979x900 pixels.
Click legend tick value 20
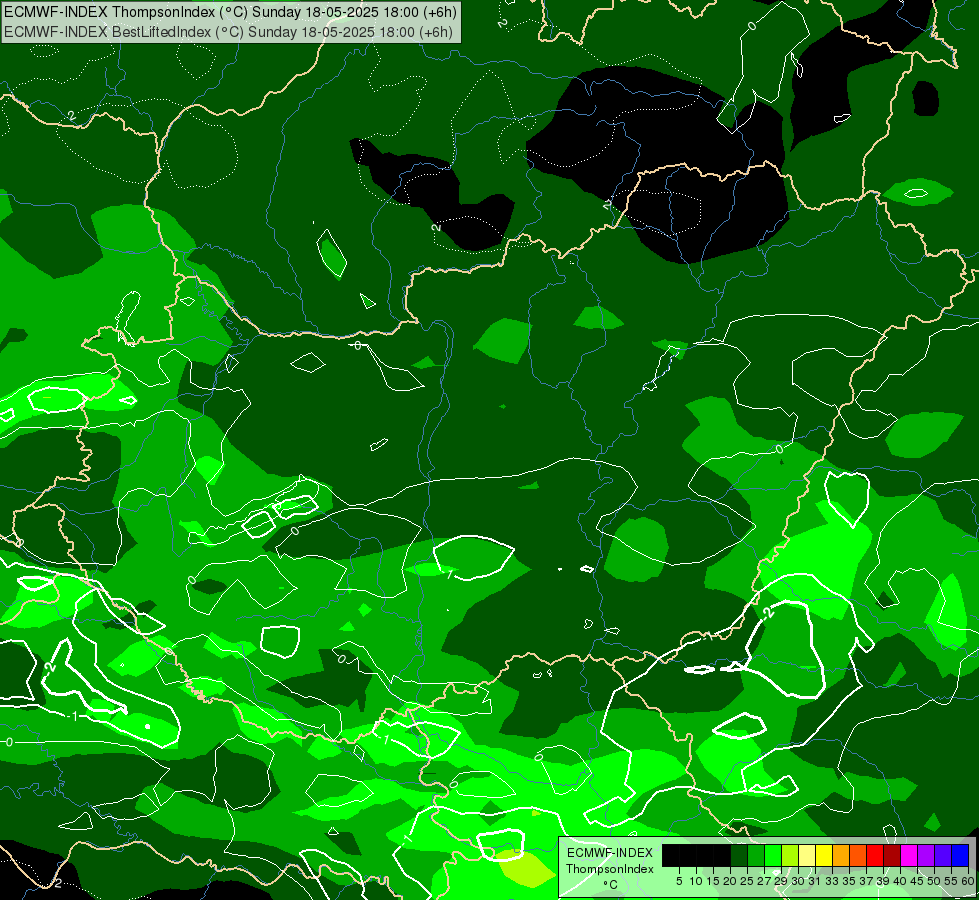point(730,881)
